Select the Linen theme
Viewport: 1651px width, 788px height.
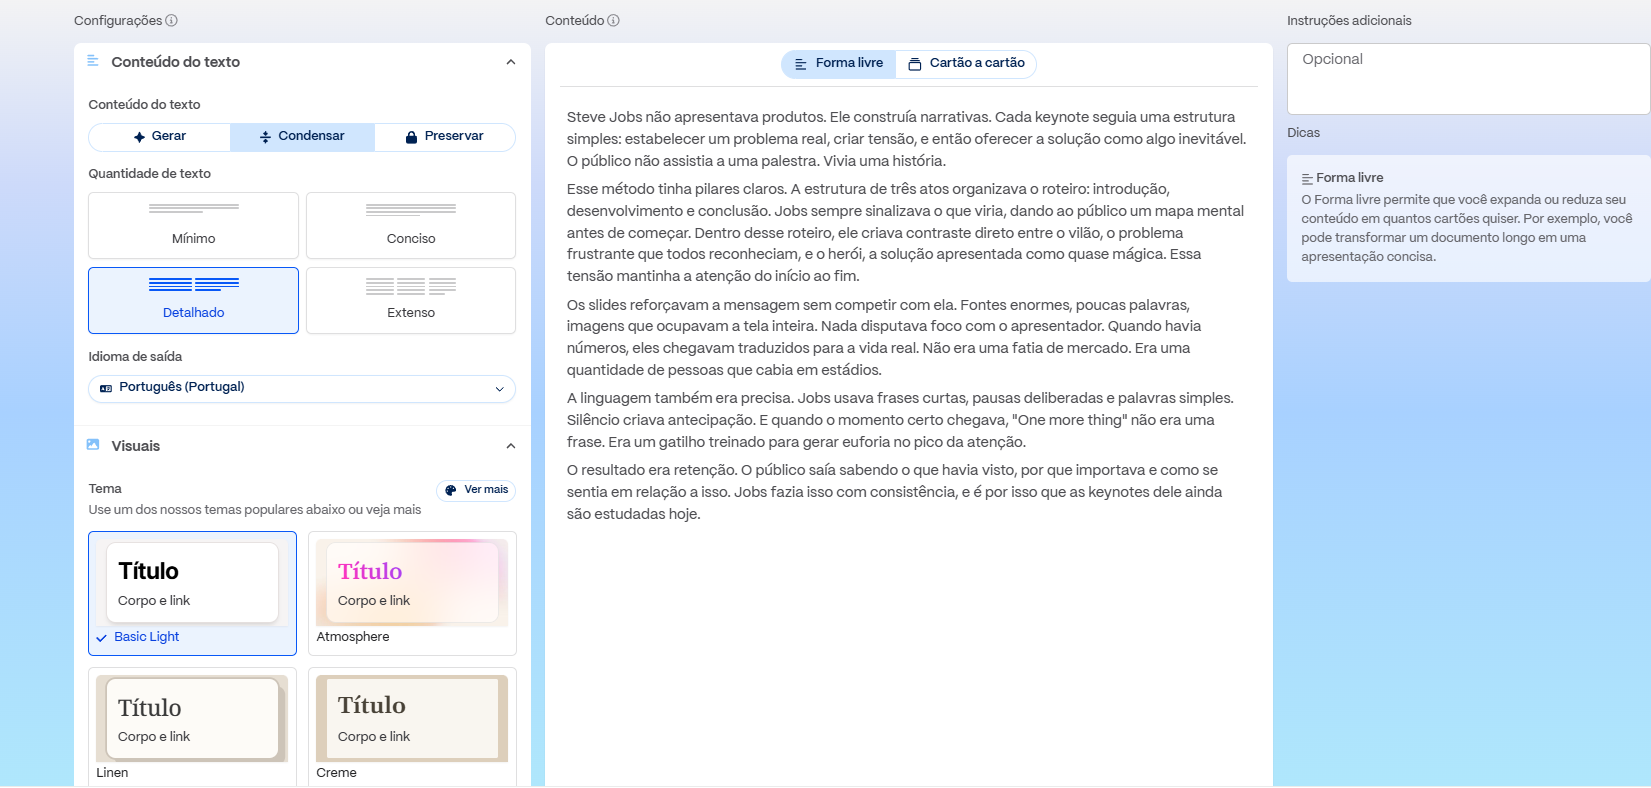(193, 727)
